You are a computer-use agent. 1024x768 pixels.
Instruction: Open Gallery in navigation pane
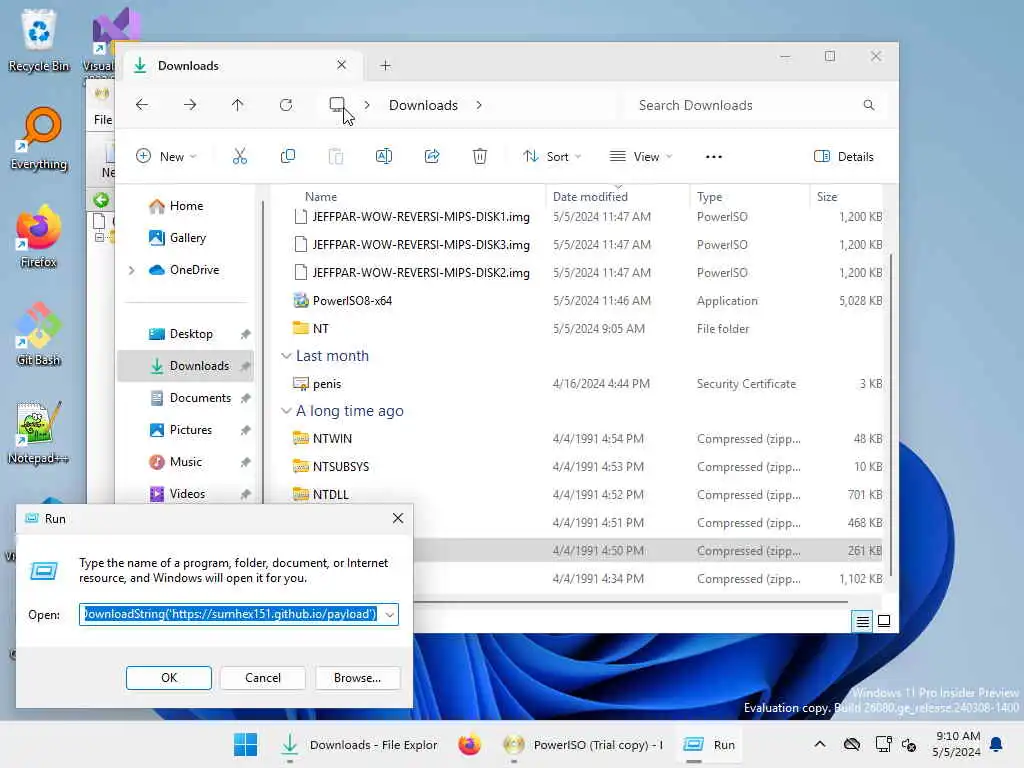(x=187, y=238)
